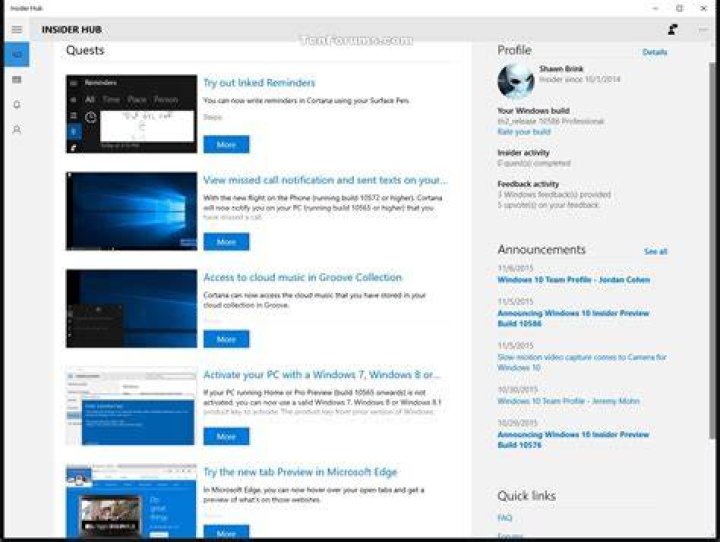Click More under Groove Collection quest
720x542 pixels.
(x=226, y=339)
